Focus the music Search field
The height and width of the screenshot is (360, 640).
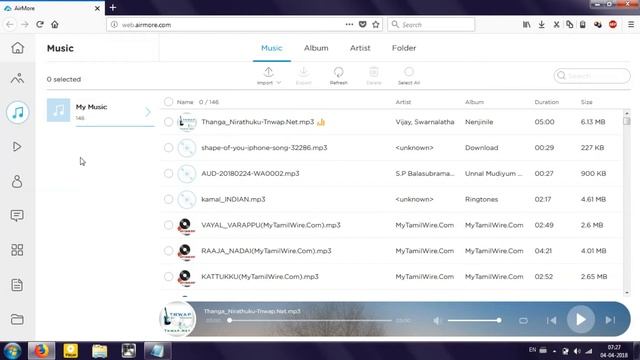click(x=592, y=76)
